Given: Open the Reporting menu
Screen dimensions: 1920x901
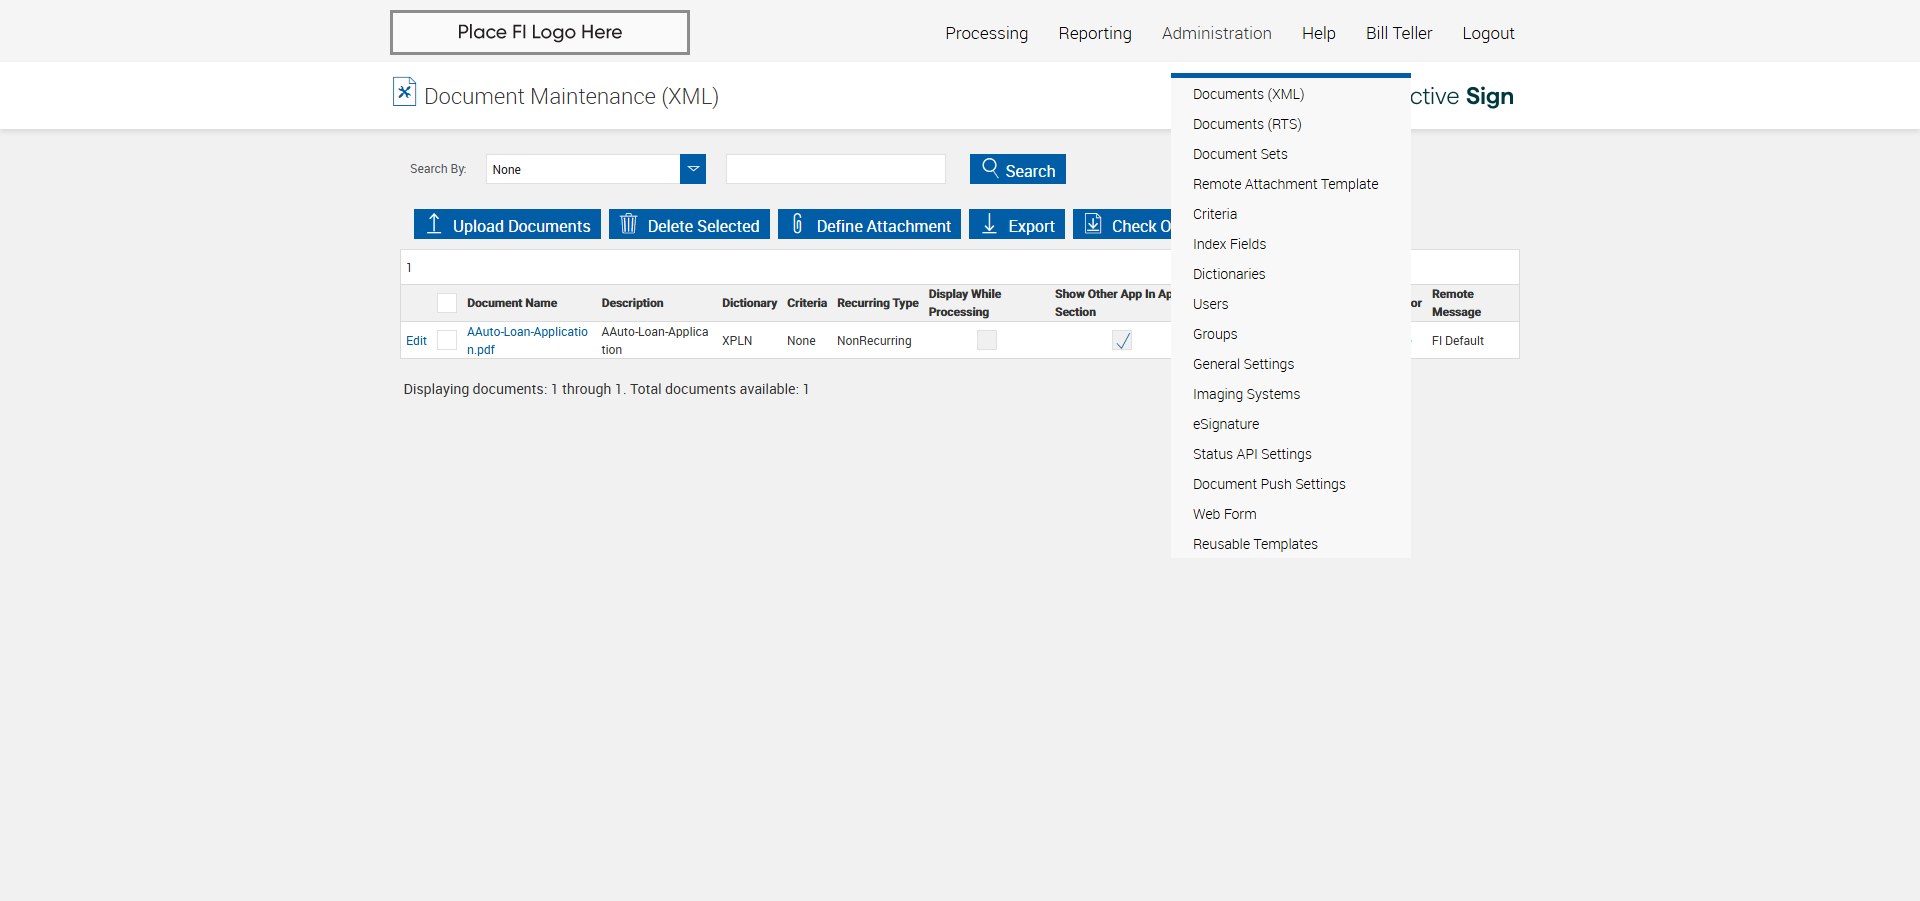Looking at the screenshot, I should tap(1095, 33).
